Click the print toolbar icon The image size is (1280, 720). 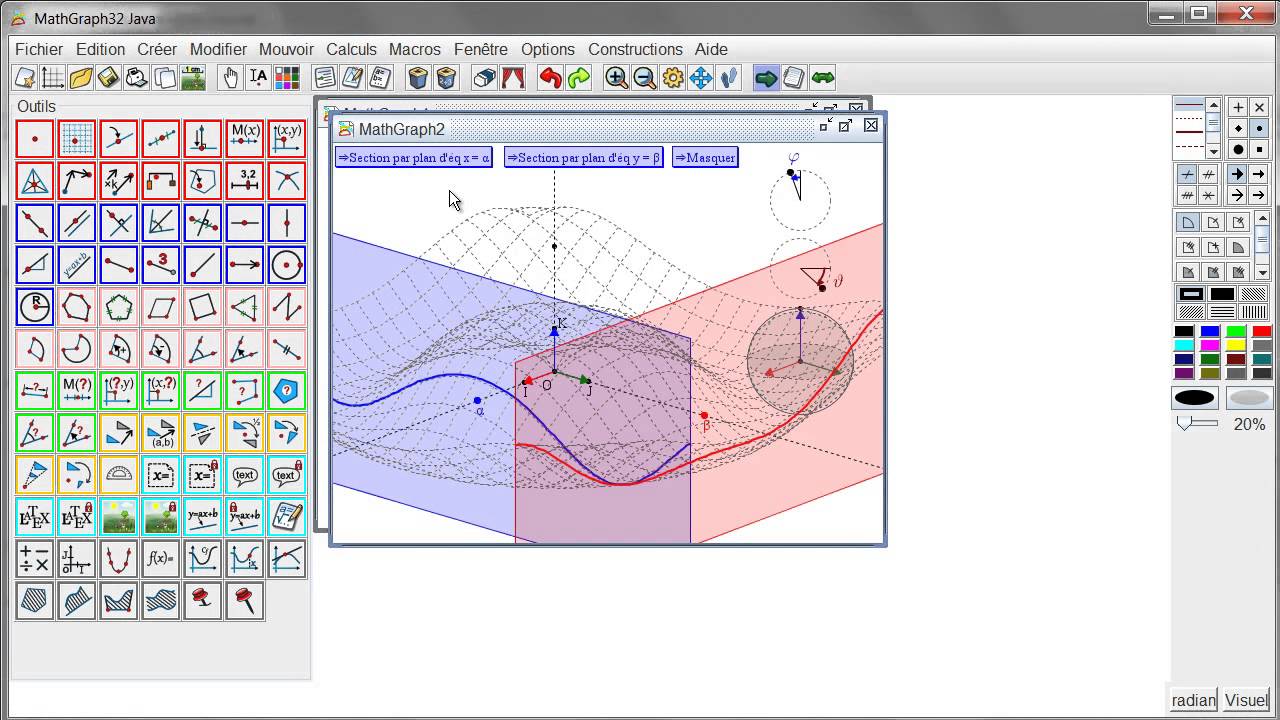[137, 78]
